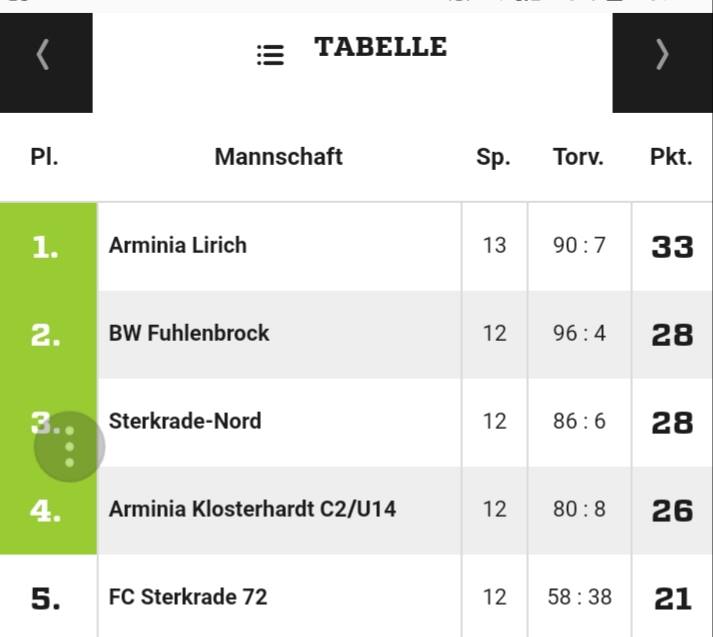Image resolution: width=713 pixels, height=637 pixels.
Task: Tap Arminia Lirich's 33 points
Action: coord(672,247)
